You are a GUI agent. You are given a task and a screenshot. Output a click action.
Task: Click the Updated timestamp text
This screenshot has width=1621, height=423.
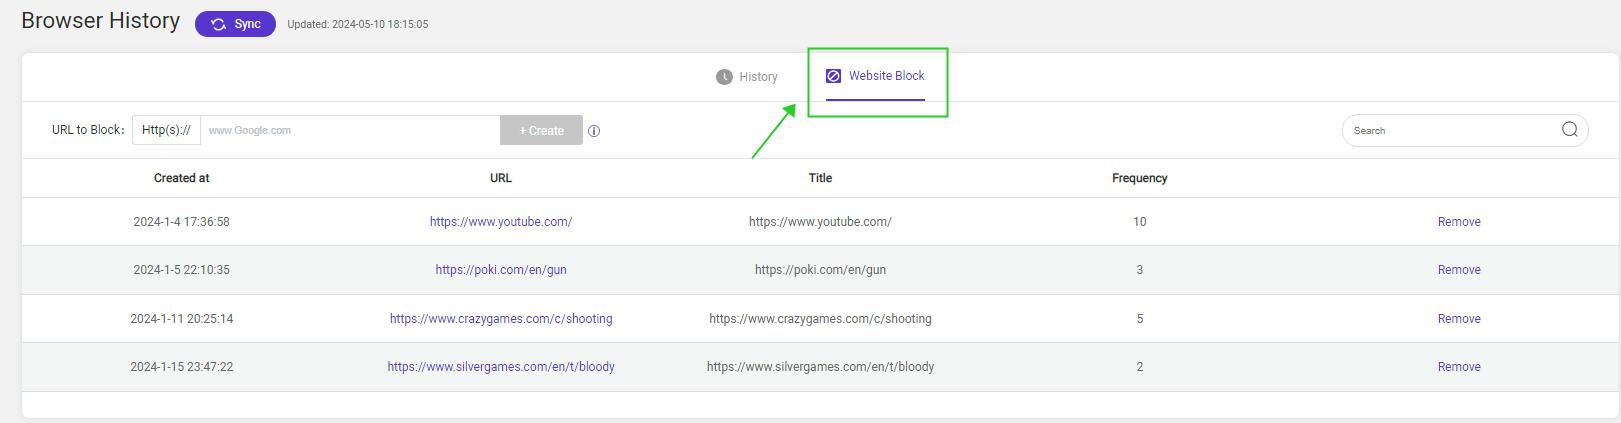tap(357, 24)
